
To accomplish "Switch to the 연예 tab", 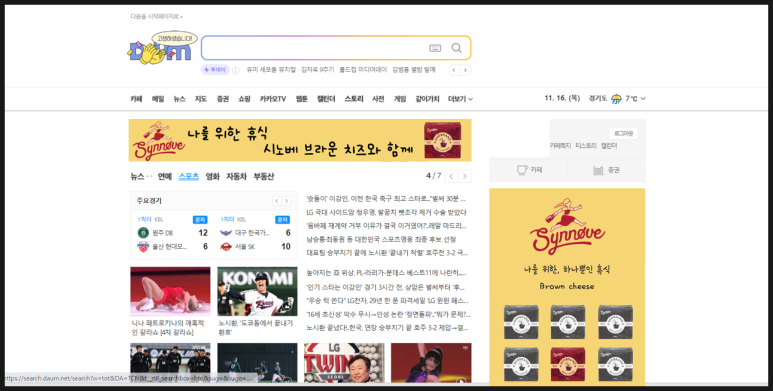I will [165, 177].
